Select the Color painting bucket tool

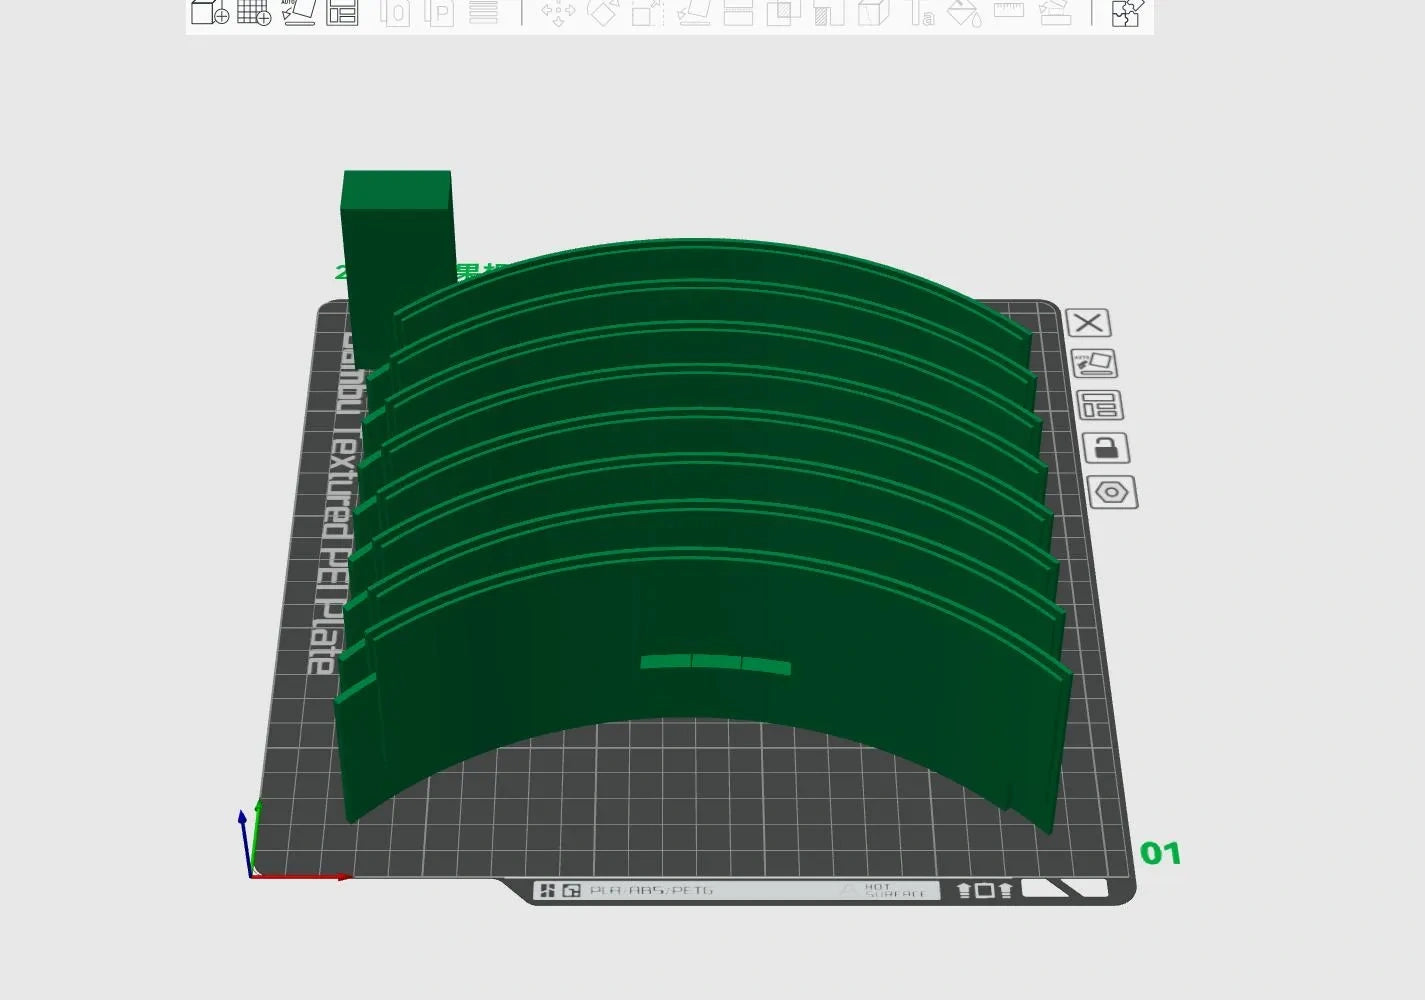(964, 12)
